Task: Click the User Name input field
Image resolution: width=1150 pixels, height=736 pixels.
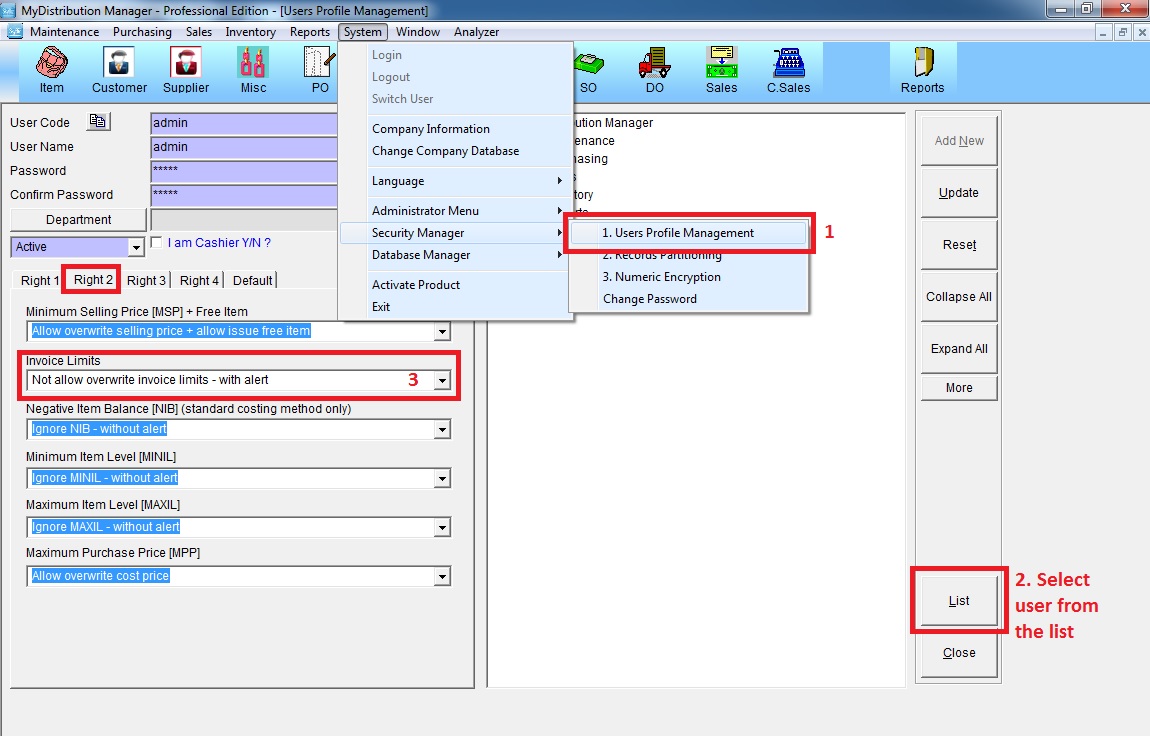Action: point(244,147)
